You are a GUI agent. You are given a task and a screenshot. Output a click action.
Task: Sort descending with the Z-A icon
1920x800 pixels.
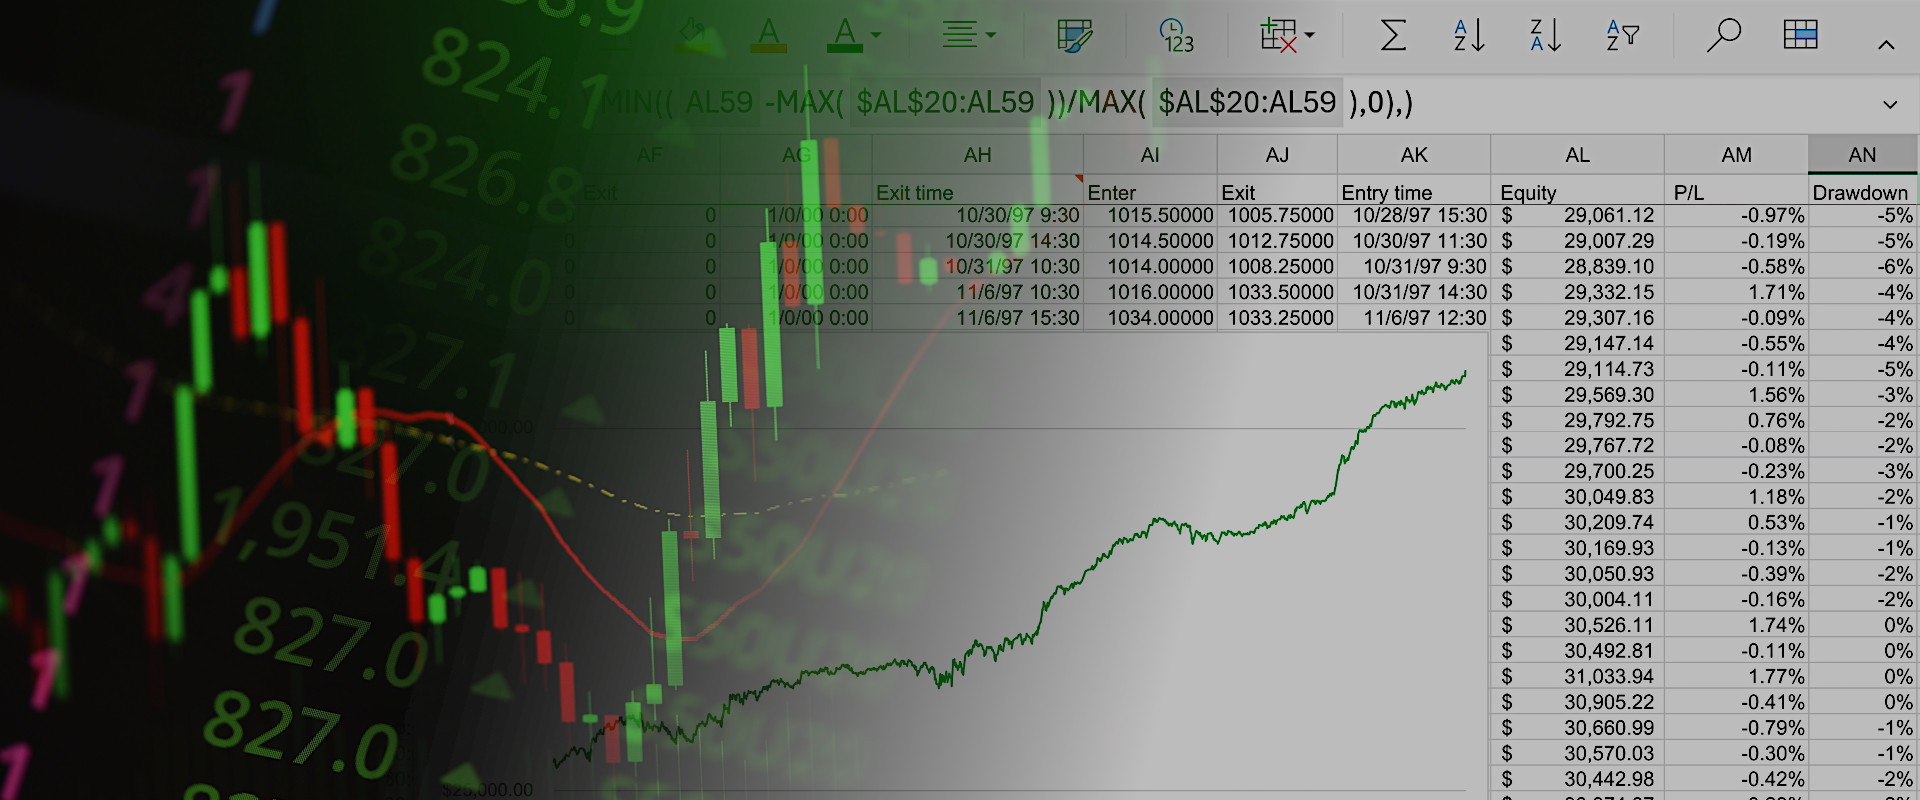pyautogui.click(x=1546, y=35)
